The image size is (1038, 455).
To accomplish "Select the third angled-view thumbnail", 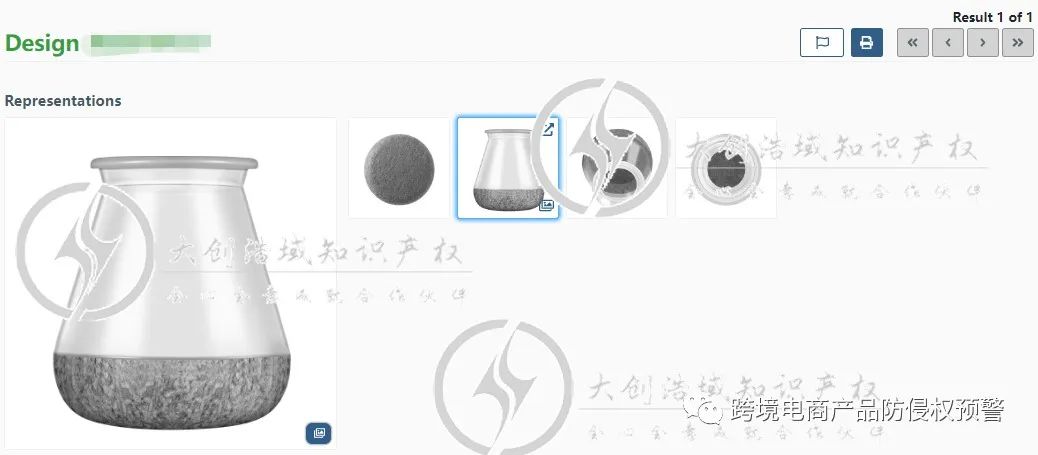I will click(x=617, y=168).
